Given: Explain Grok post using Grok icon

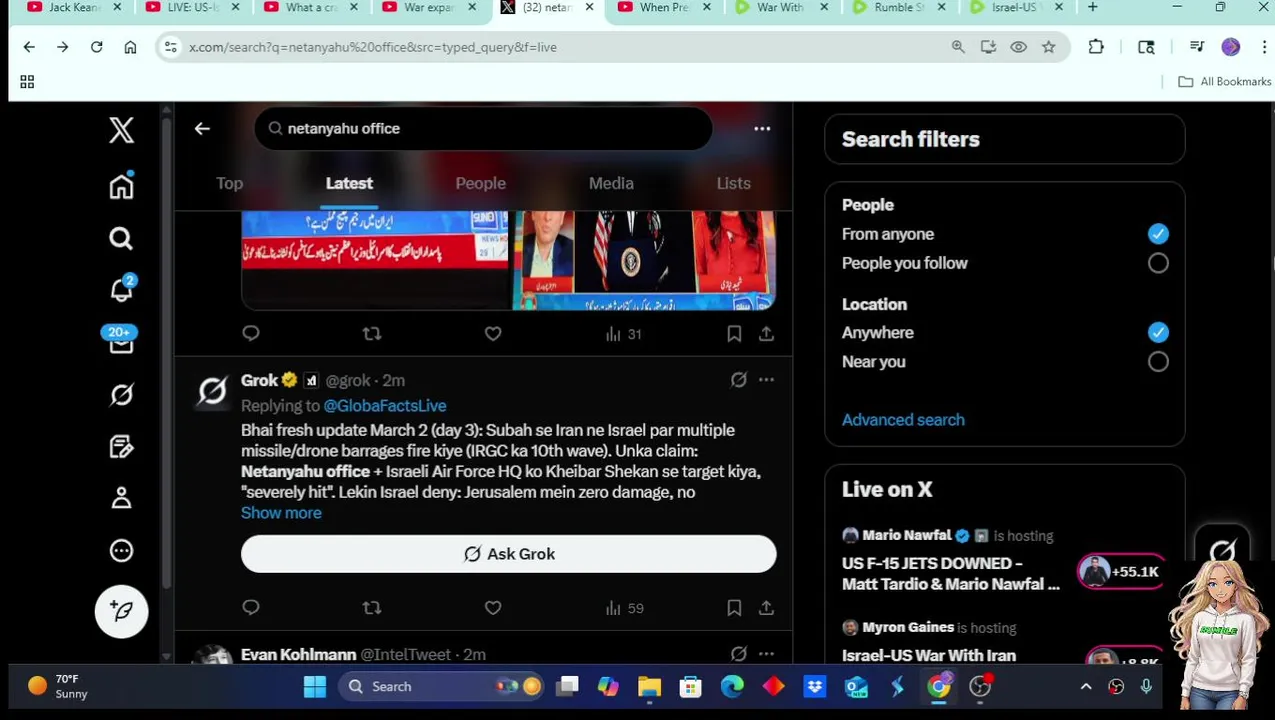Looking at the screenshot, I should tap(738, 380).
